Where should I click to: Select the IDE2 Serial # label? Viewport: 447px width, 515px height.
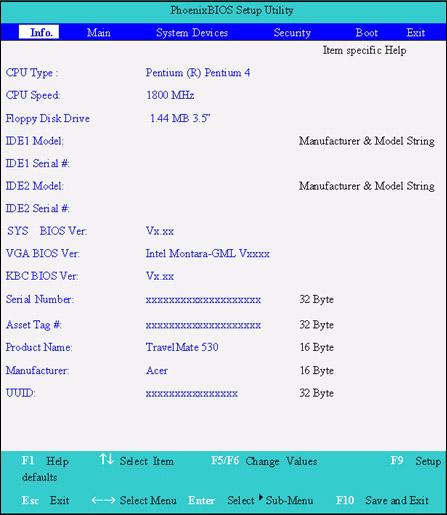(x=37, y=209)
